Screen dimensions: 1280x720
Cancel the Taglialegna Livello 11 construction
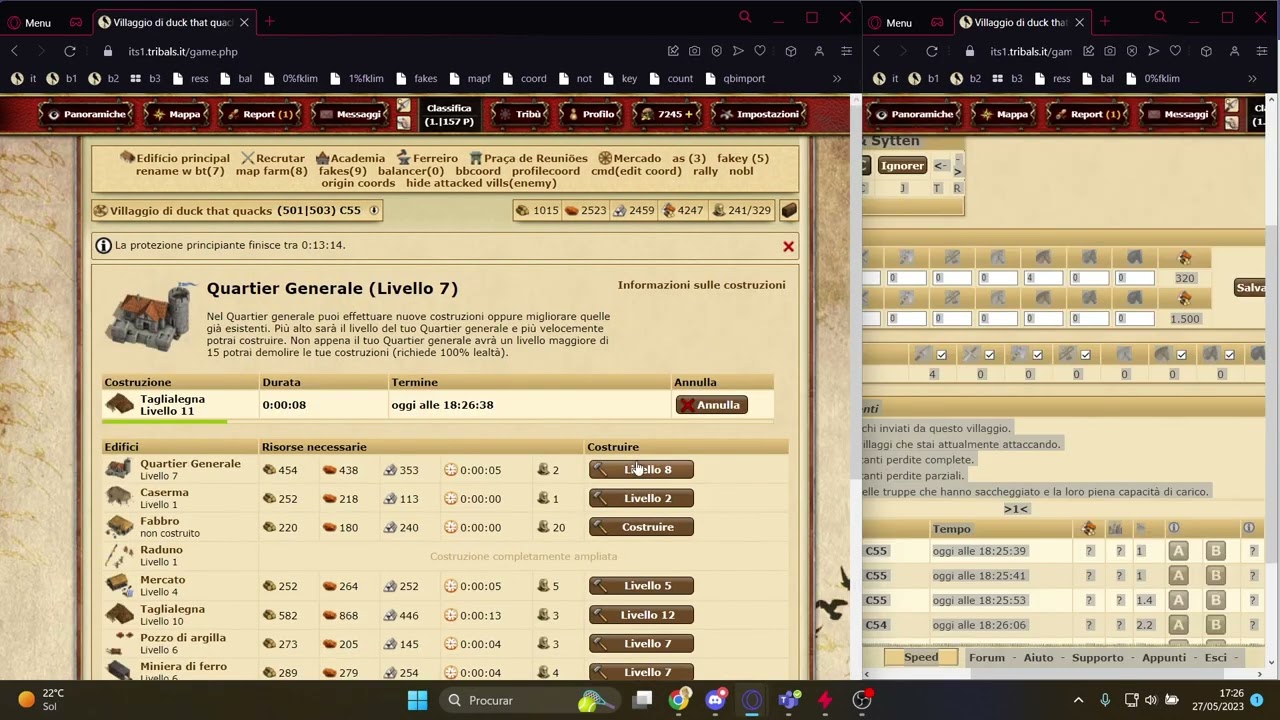pos(711,405)
